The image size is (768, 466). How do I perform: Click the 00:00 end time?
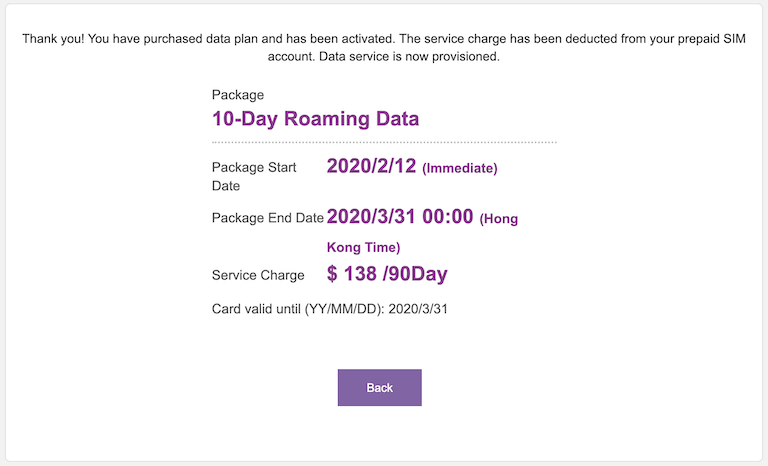click(x=447, y=217)
